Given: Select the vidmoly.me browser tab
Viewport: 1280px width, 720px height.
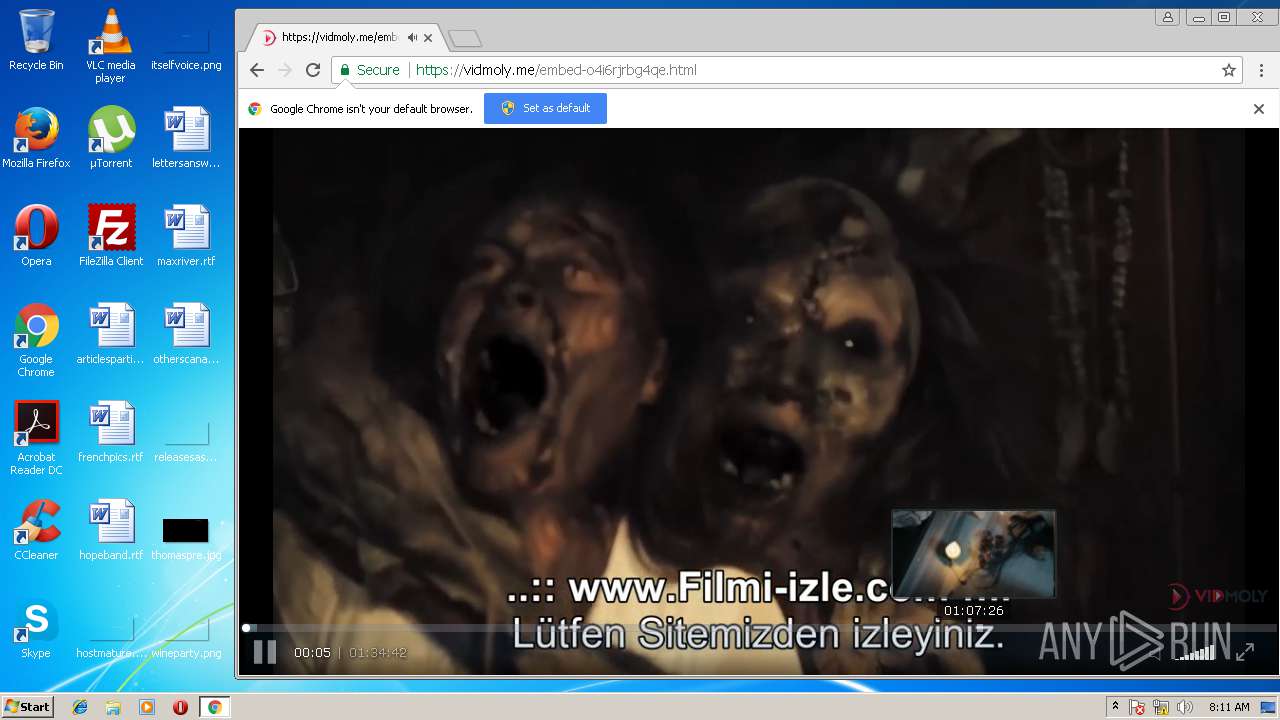Looking at the screenshot, I should [345, 38].
